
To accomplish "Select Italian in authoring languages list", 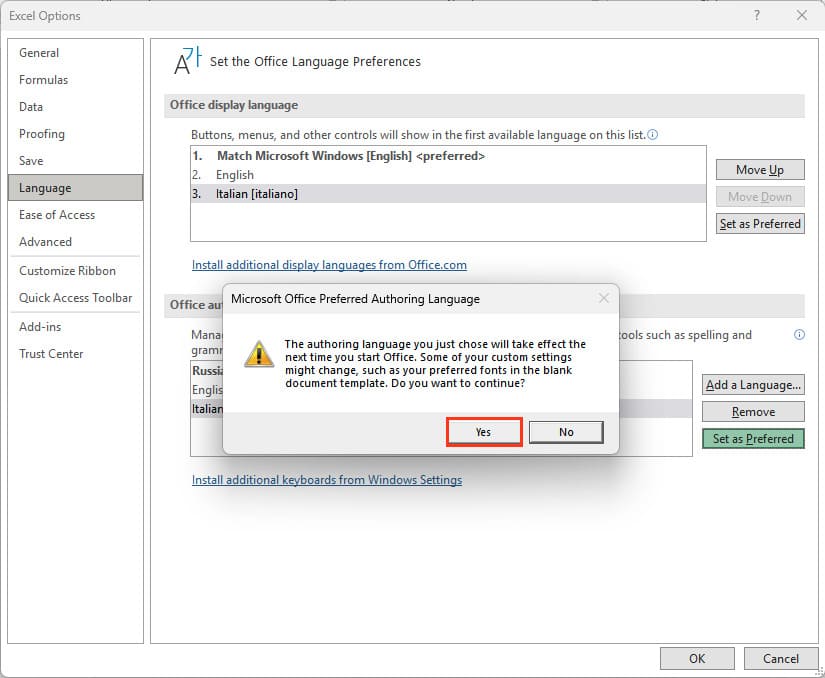I will (207, 409).
